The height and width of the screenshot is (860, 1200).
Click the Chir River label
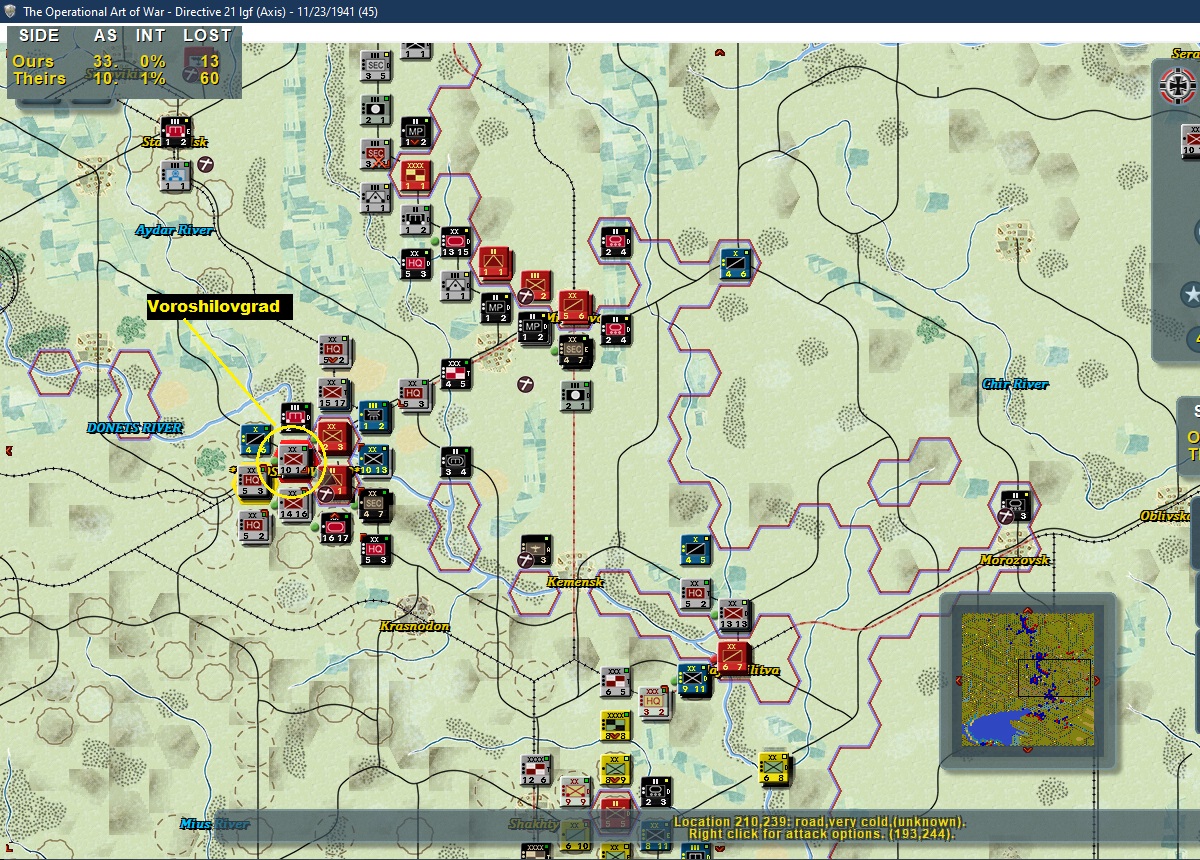[1015, 384]
